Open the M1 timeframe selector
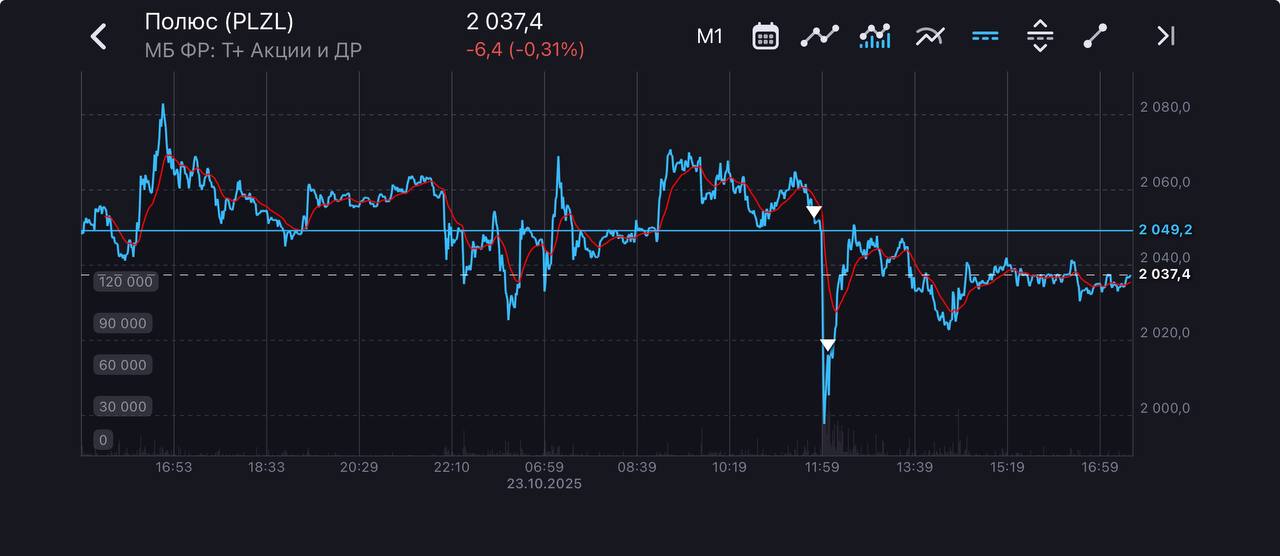 pos(709,37)
